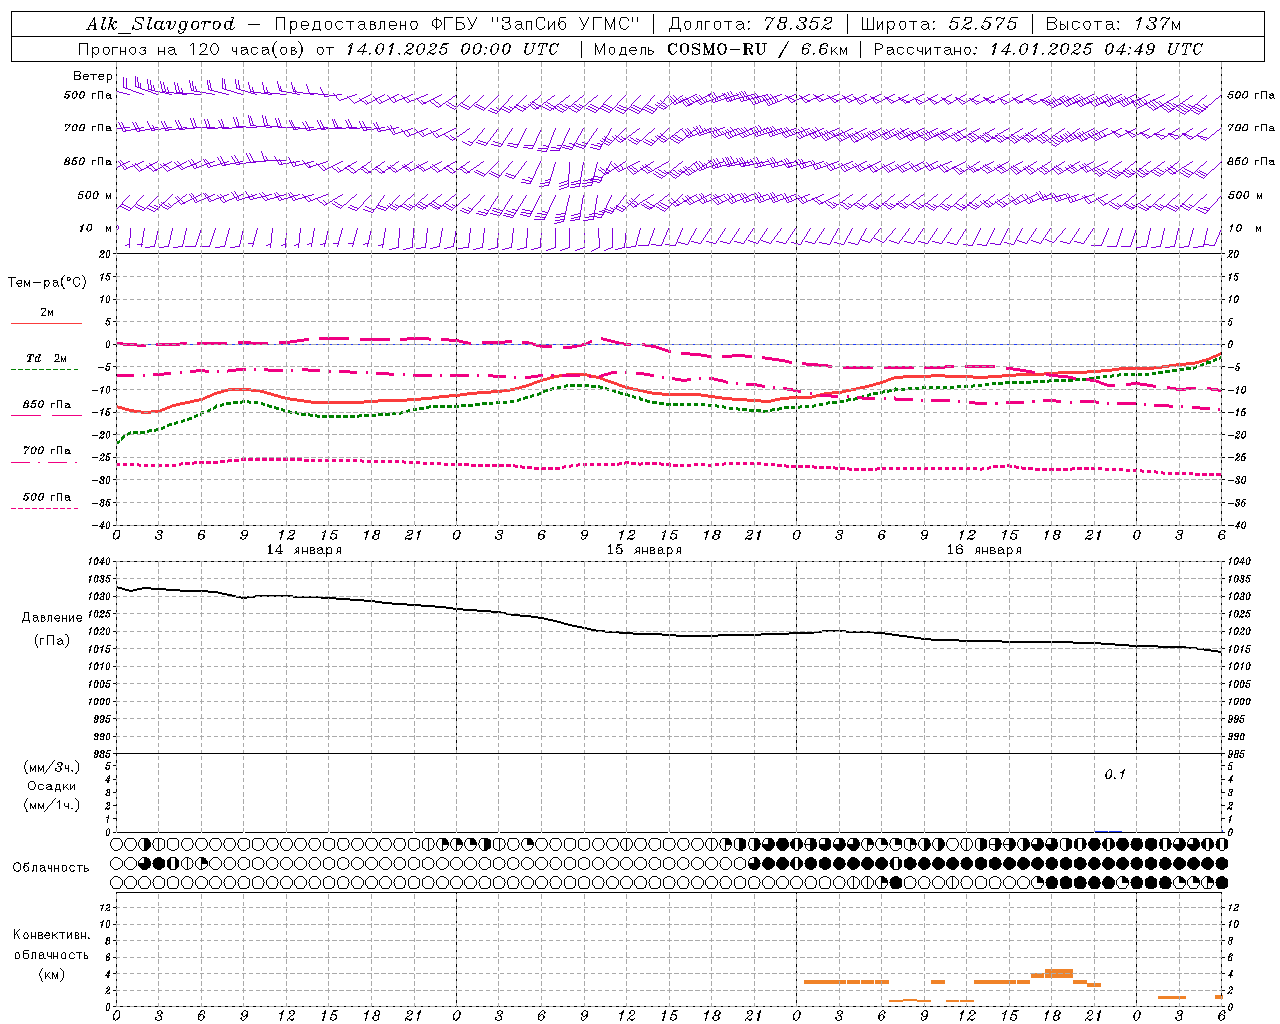Click the (мм/1ч.) precipitation unit label
This screenshot has height=1024, width=1280.
(52, 805)
